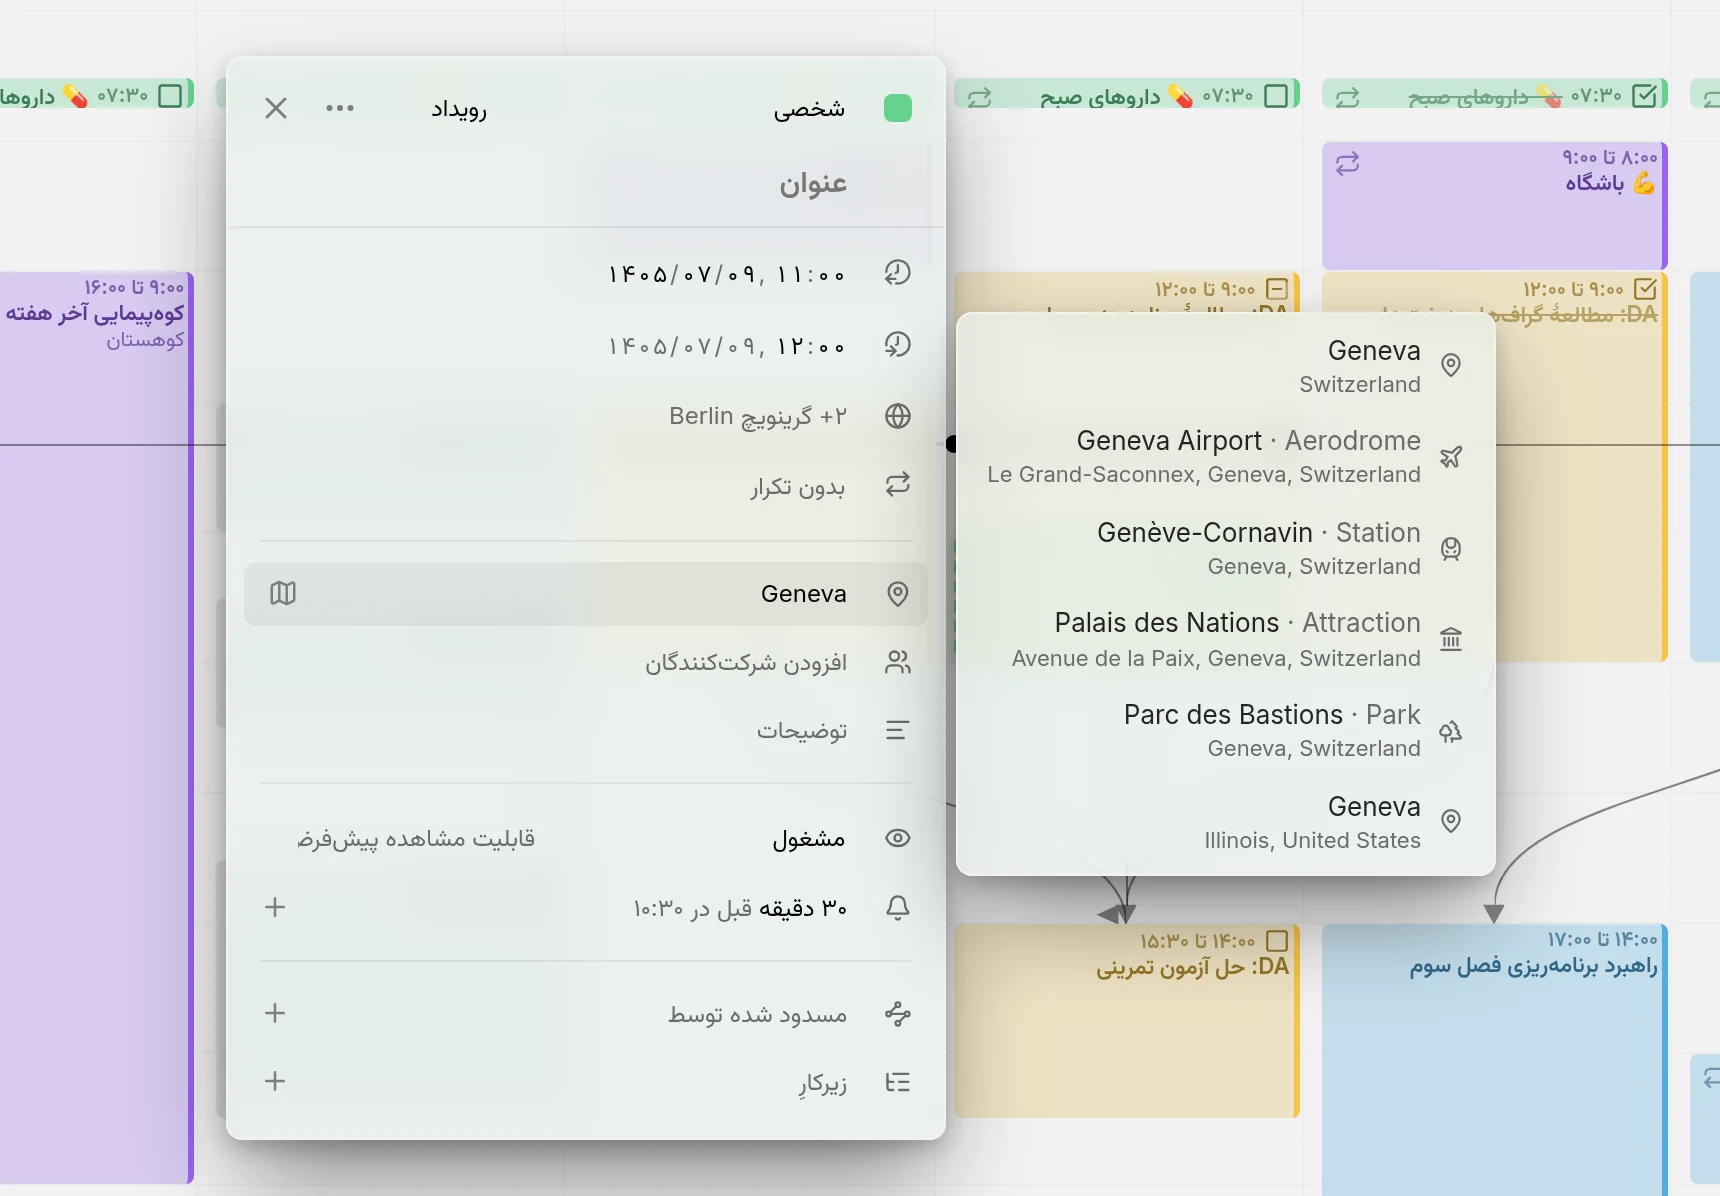This screenshot has width=1720, height=1196.
Task: Close the event editor popup
Action: pyautogui.click(x=276, y=108)
